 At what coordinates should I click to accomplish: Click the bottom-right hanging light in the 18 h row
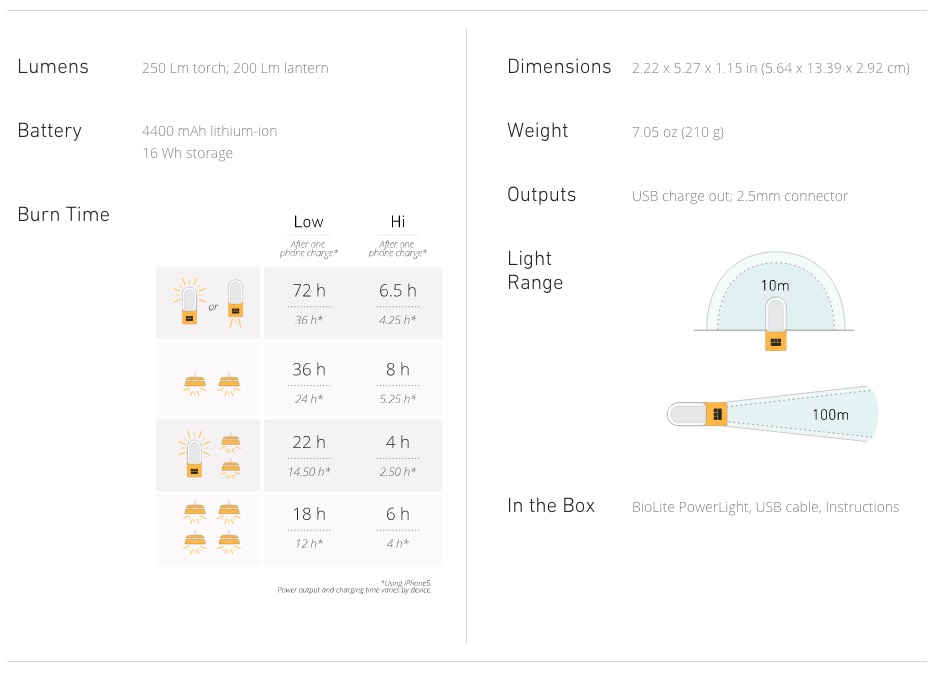pos(229,541)
